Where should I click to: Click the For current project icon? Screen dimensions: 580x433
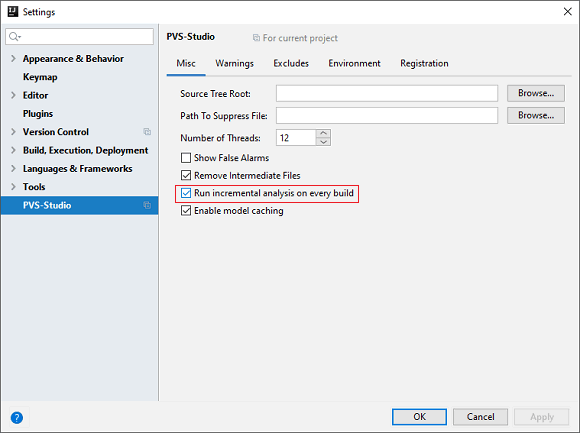256,38
